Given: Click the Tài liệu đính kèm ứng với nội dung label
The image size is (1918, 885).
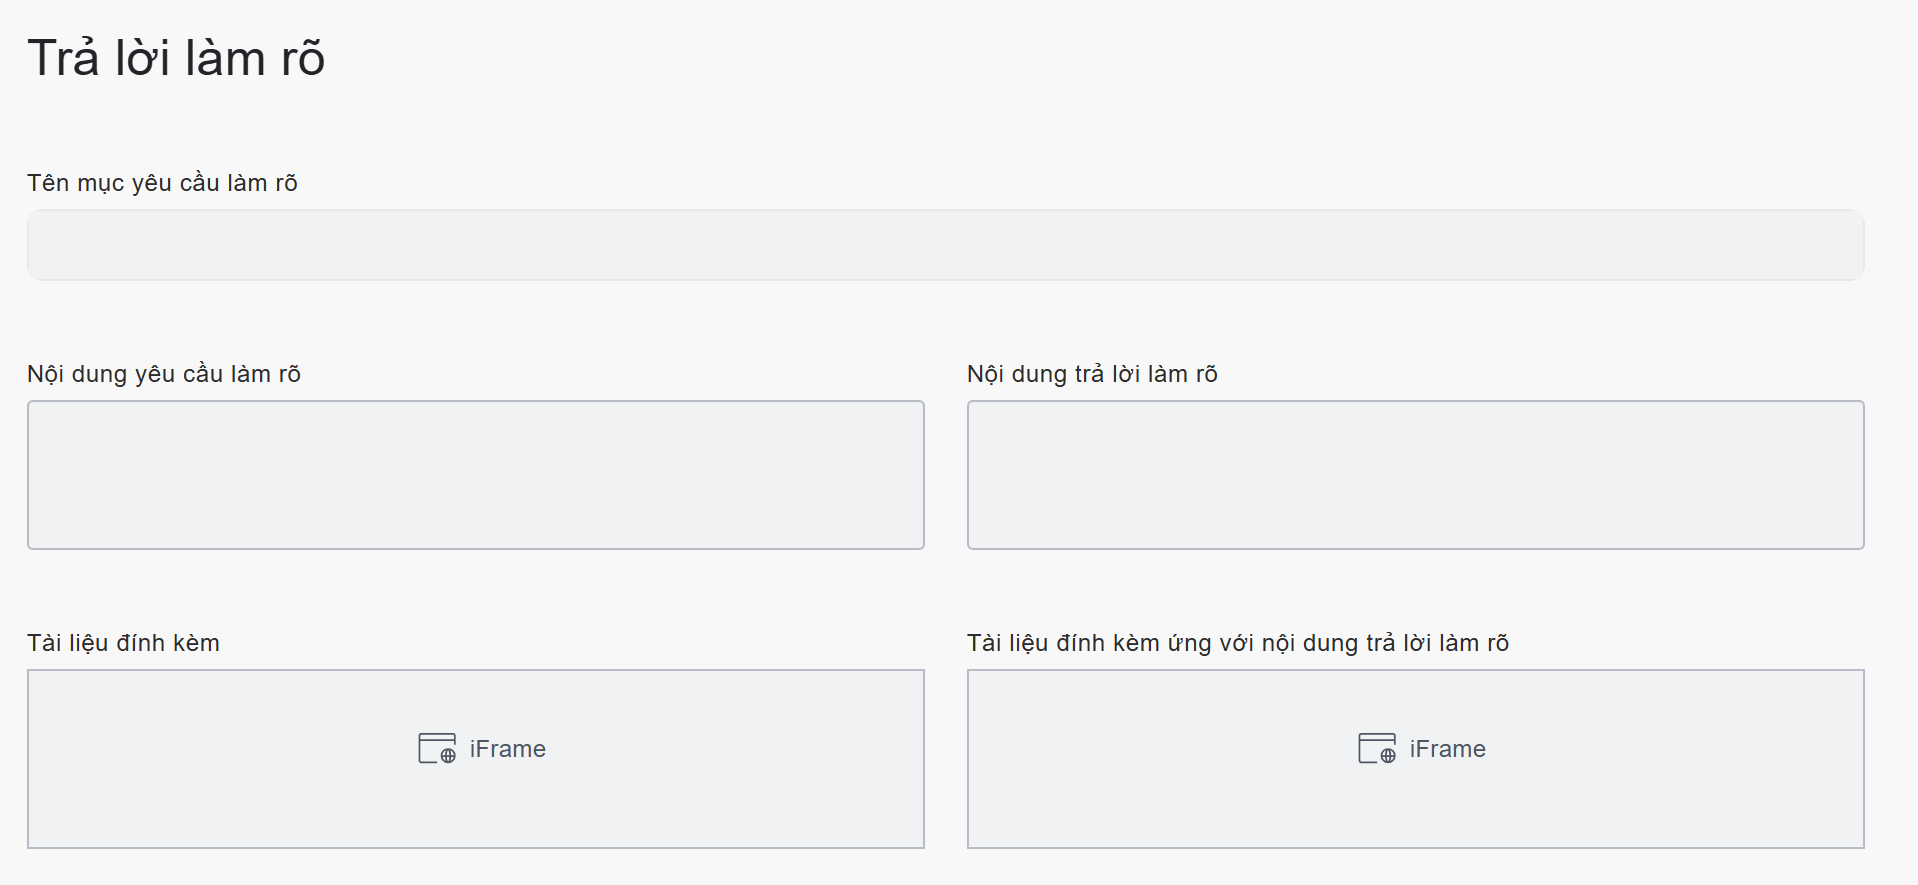Looking at the screenshot, I should point(1237,643).
